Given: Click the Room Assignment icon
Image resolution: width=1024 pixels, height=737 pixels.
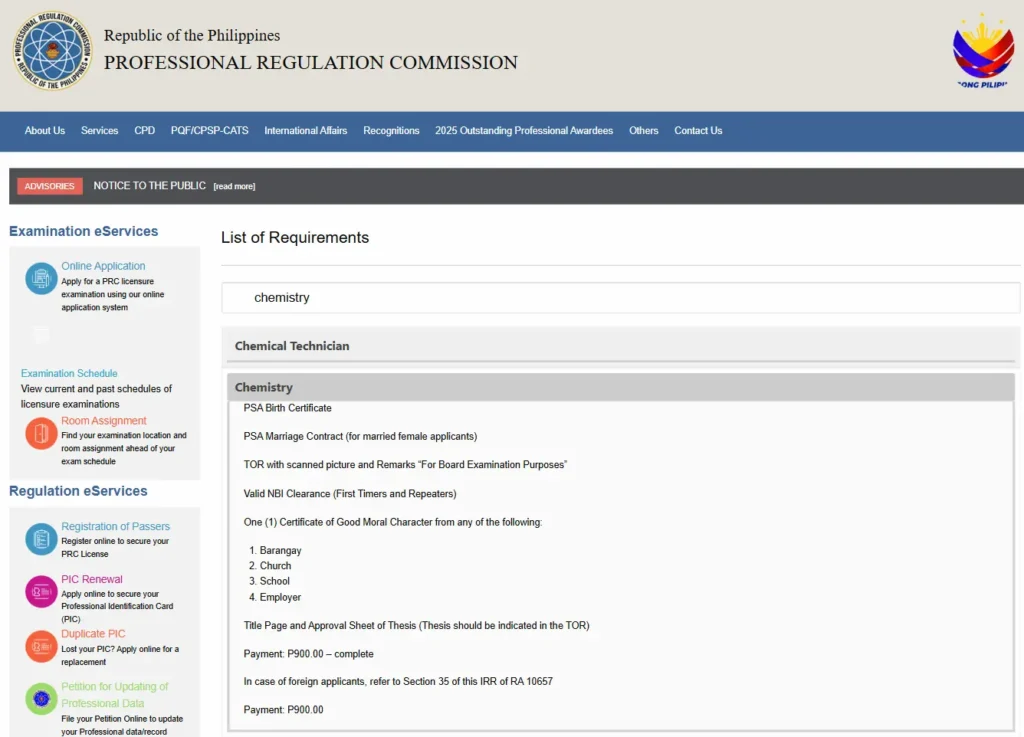Looking at the screenshot, I should click(40, 433).
